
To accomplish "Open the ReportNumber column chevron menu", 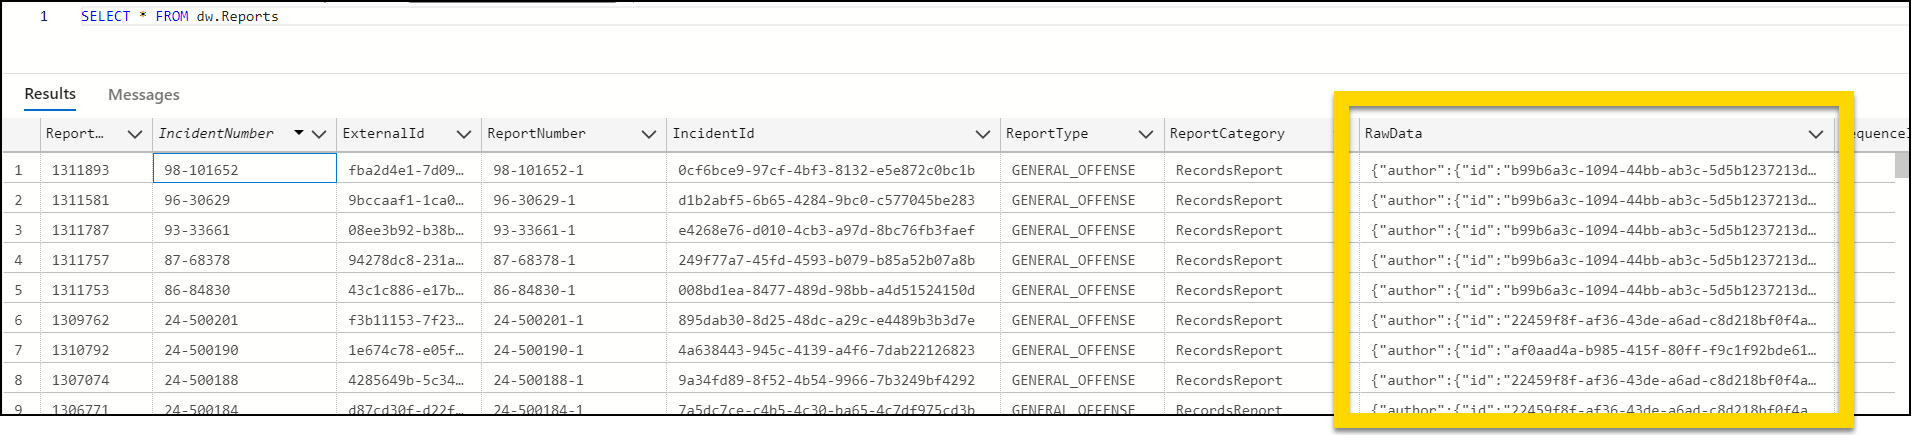I will click(x=649, y=134).
